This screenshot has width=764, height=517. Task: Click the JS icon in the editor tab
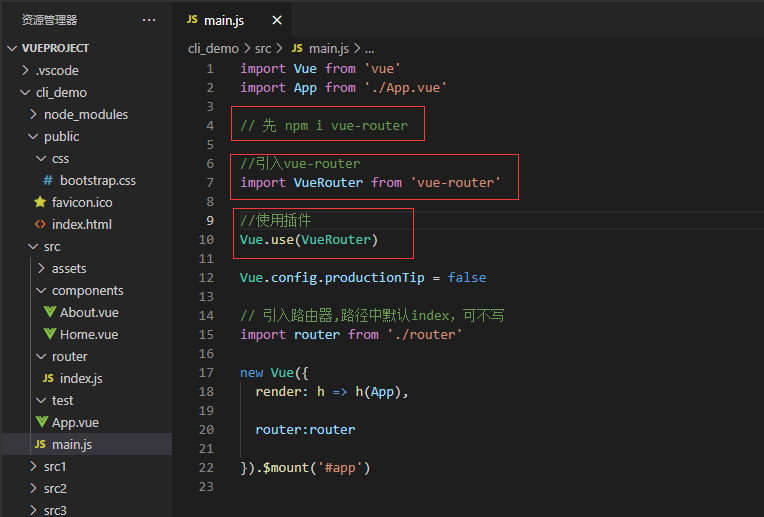click(192, 19)
